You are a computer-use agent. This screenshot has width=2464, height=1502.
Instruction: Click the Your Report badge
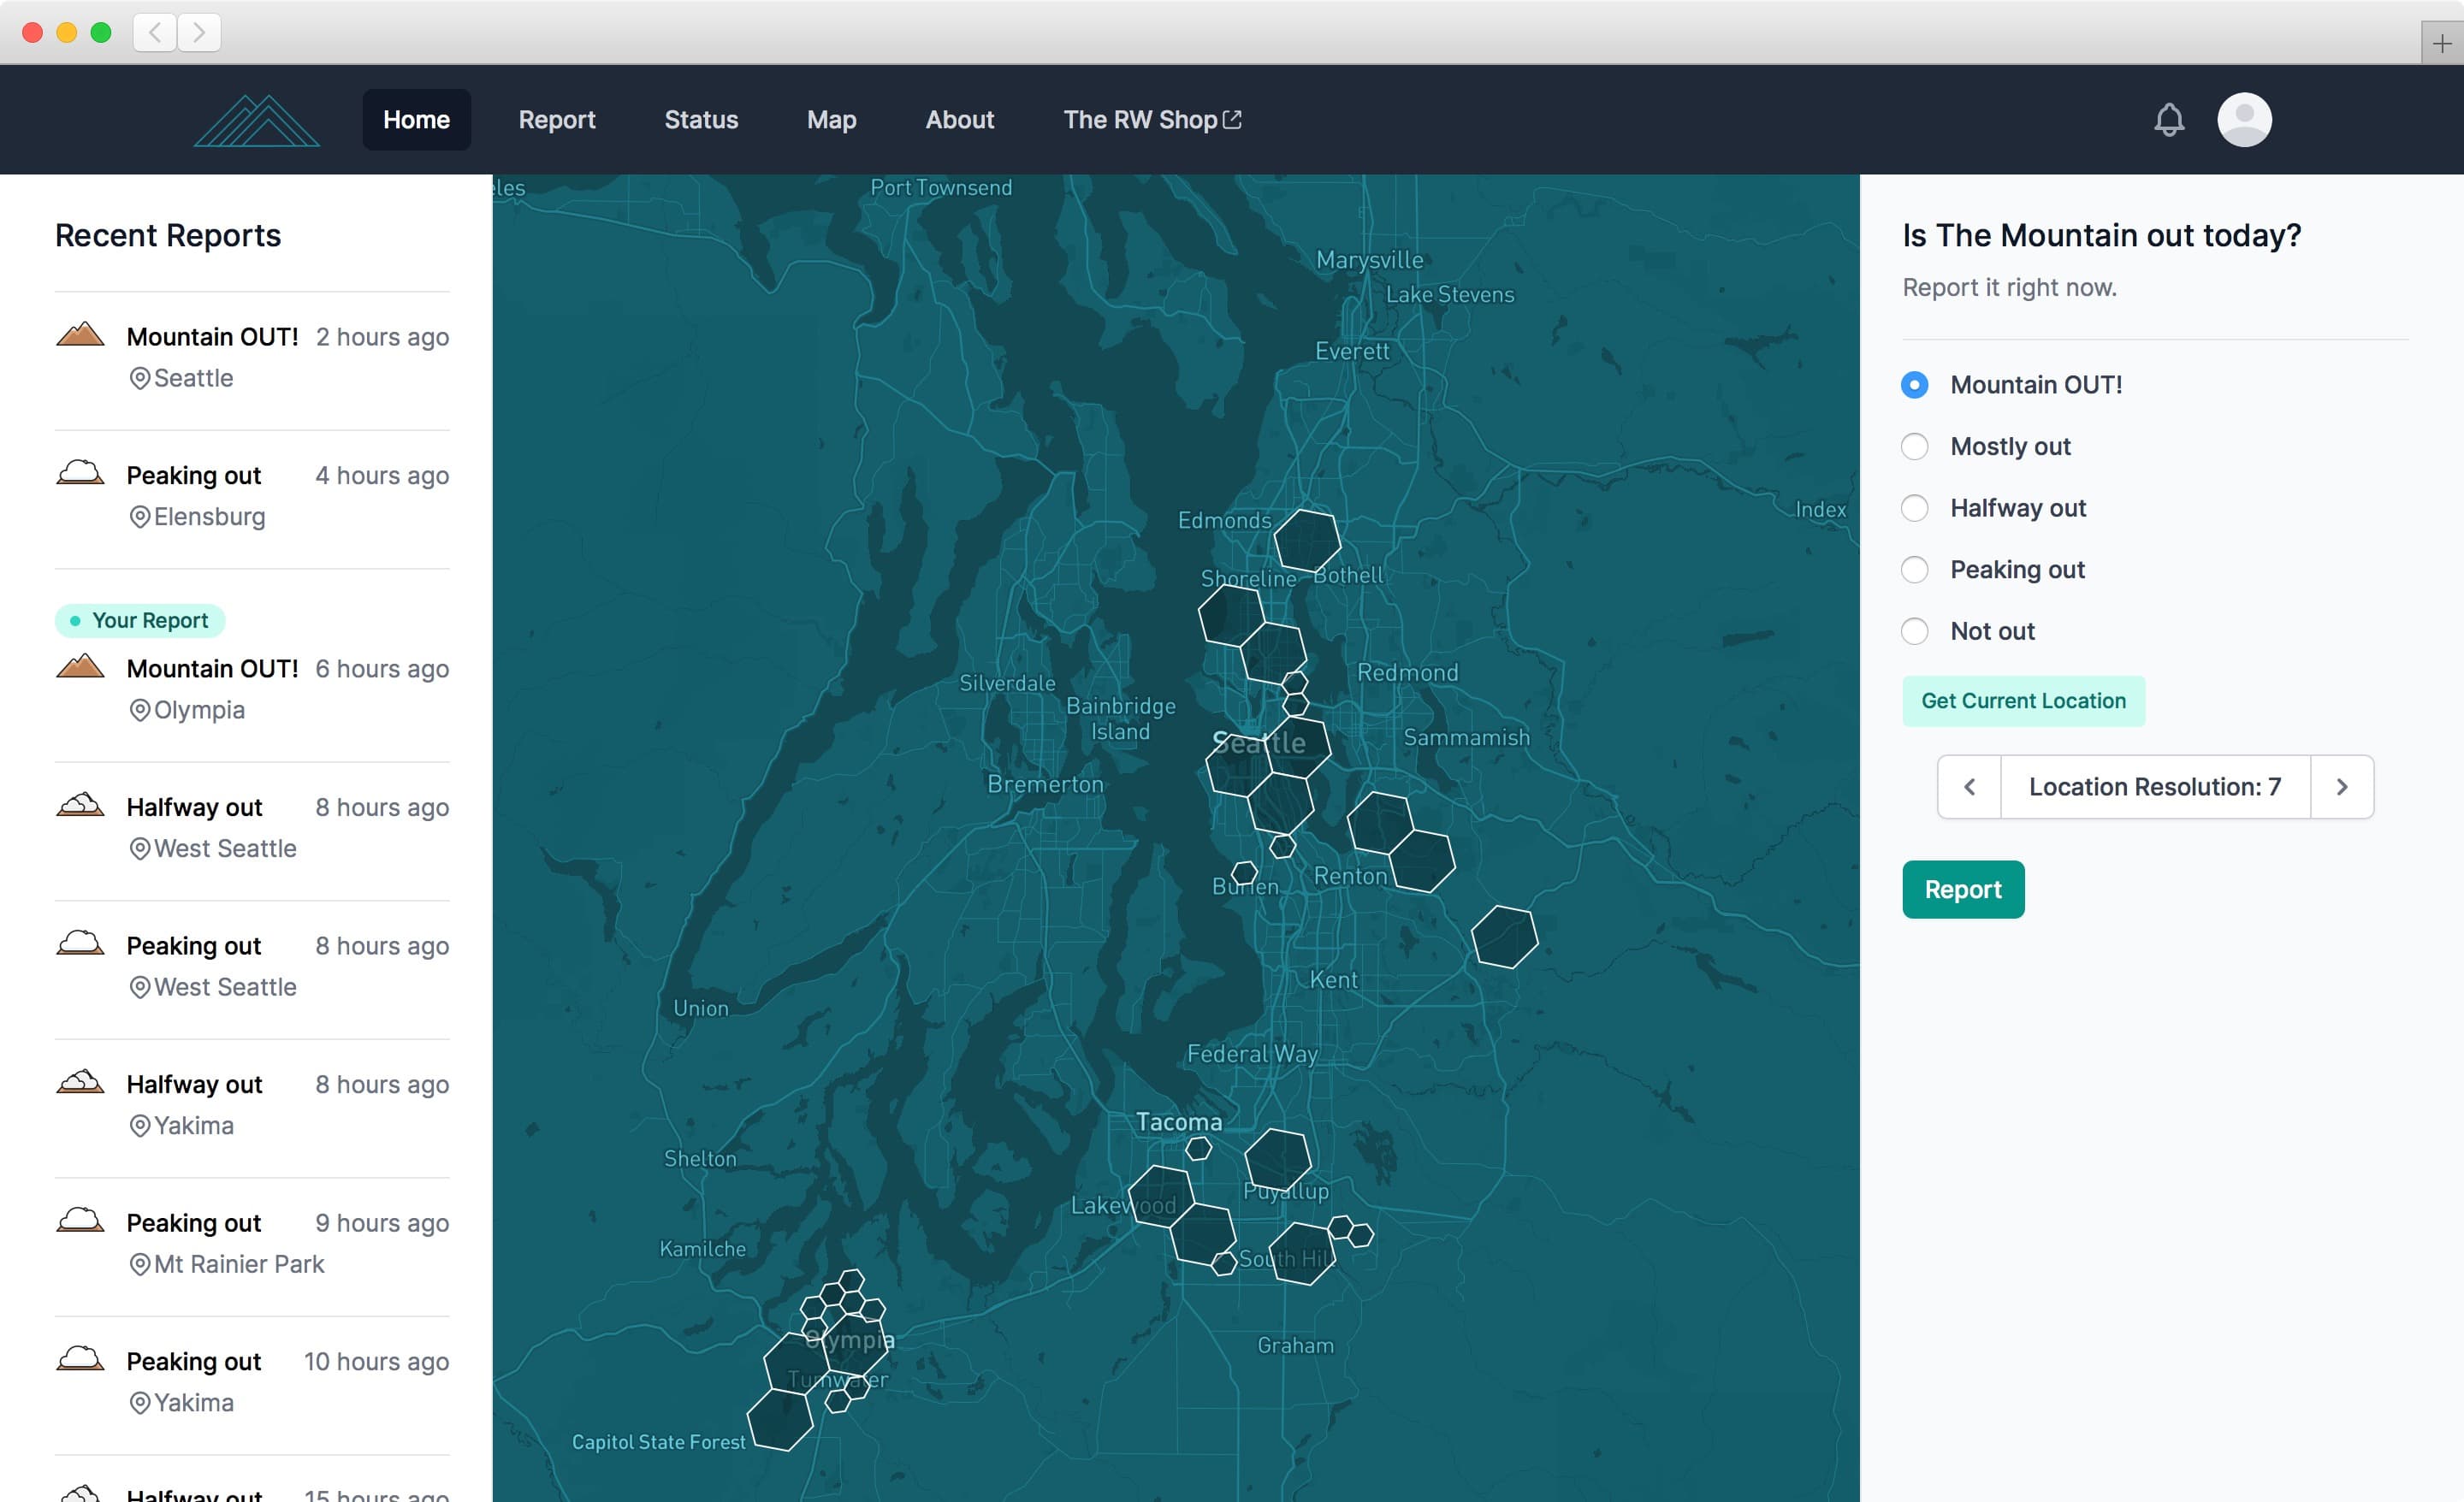tap(140, 621)
